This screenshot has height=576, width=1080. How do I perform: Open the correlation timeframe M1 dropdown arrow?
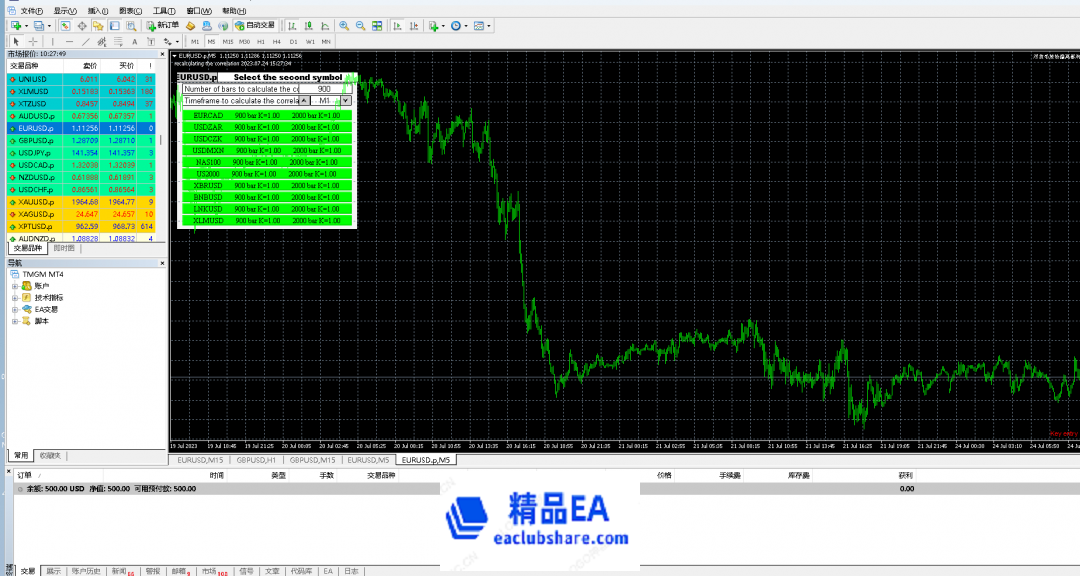pos(345,101)
